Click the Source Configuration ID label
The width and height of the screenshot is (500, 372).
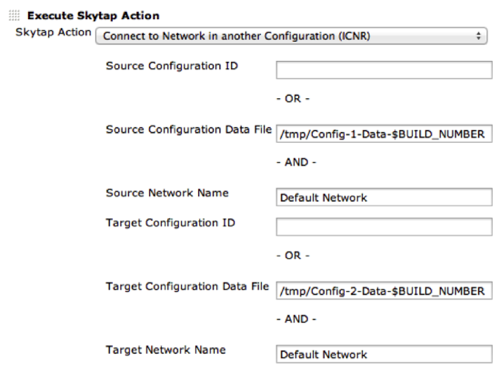click(172, 66)
